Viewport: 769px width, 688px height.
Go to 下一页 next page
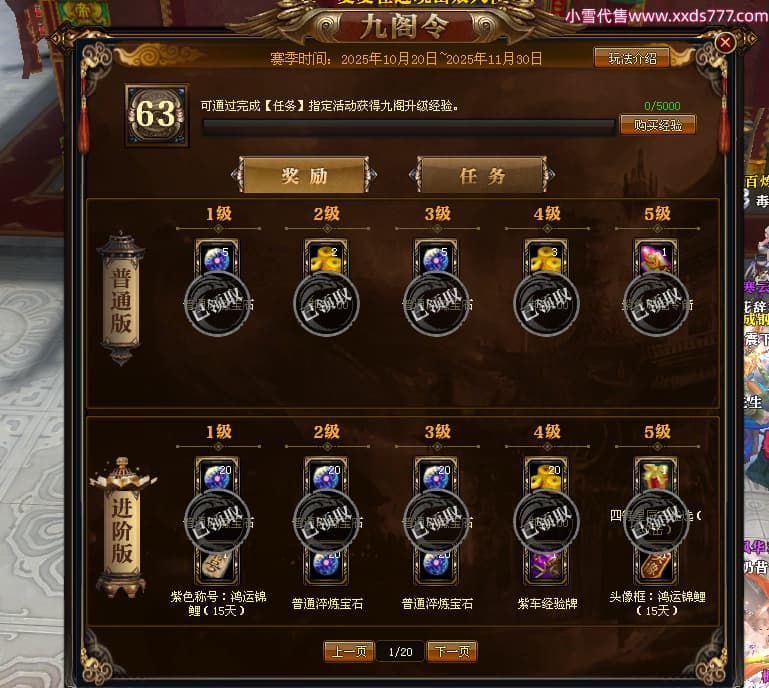pos(452,651)
